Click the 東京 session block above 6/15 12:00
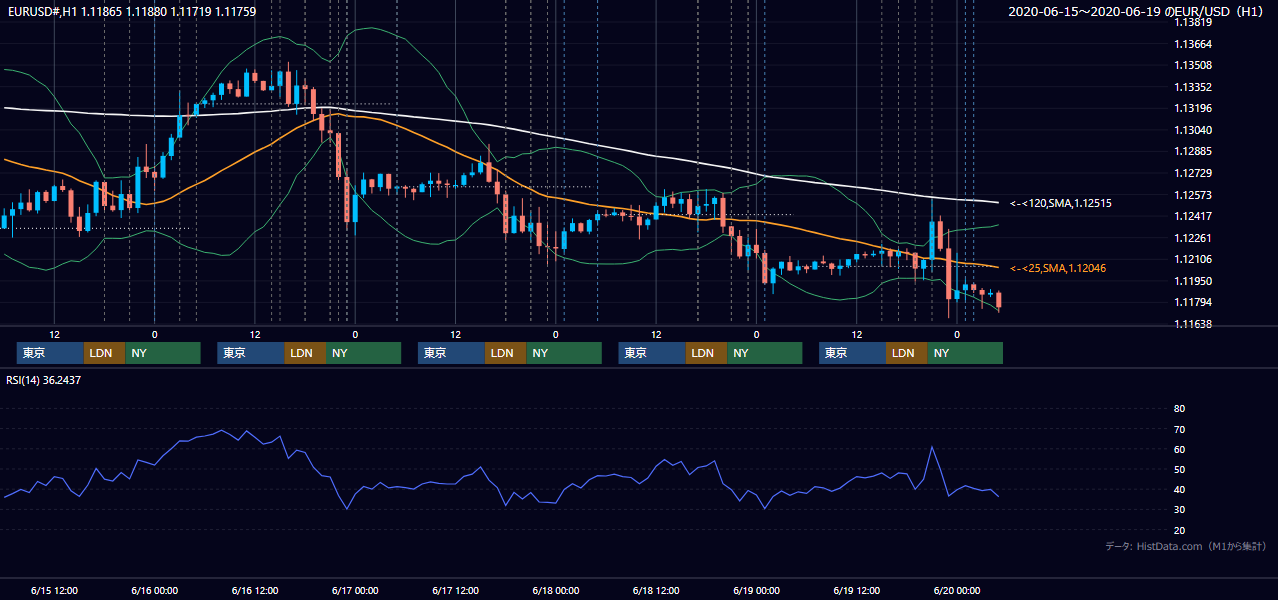 tap(50, 353)
